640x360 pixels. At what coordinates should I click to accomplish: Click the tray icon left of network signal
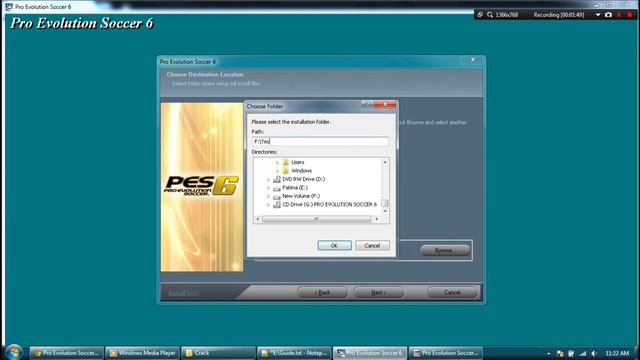(x=571, y=353)
